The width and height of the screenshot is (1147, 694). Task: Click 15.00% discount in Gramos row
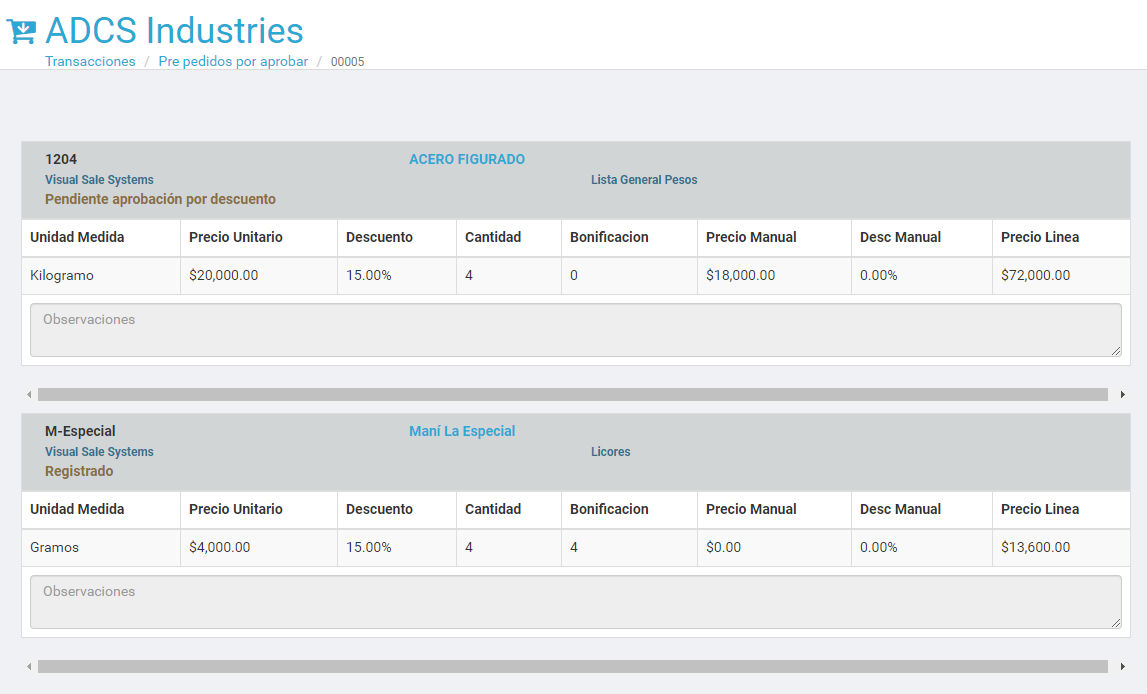point(369,548)
